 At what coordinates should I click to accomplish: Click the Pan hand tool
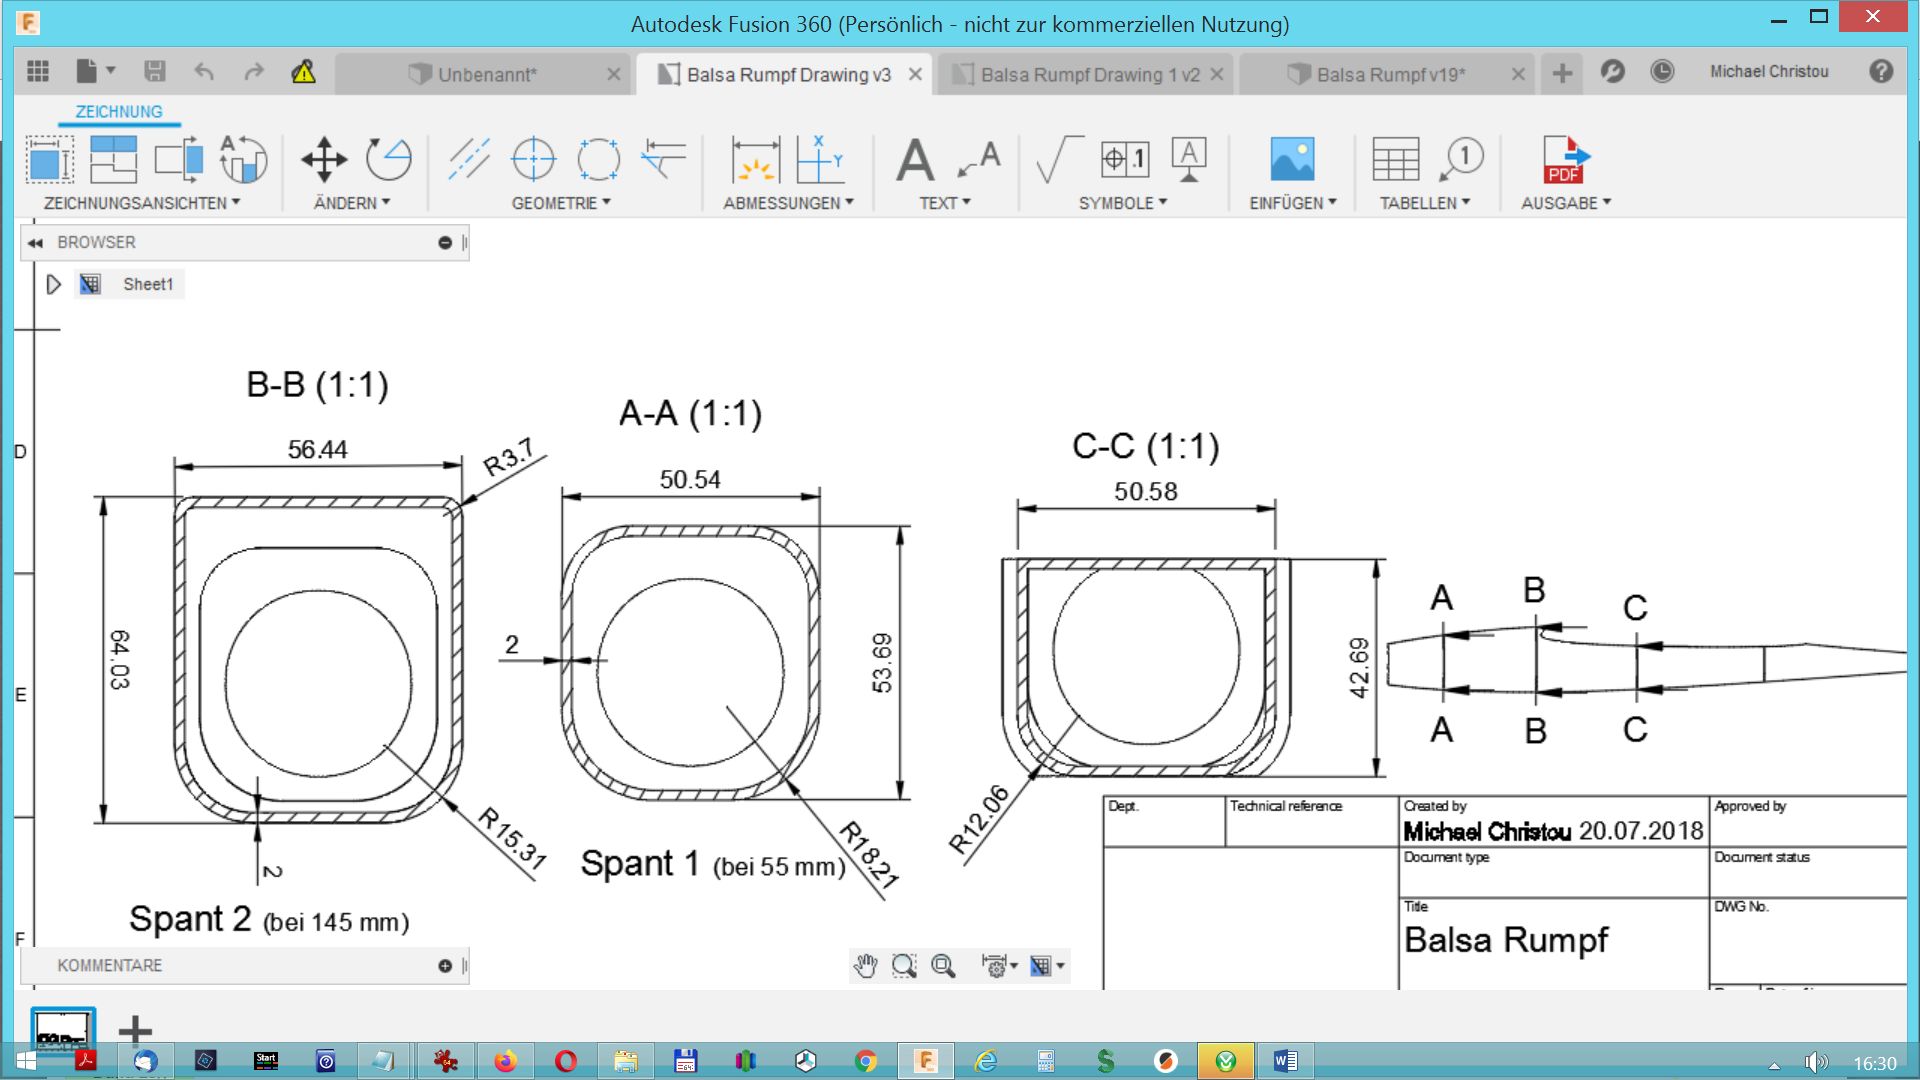click(x=865, y=965)
